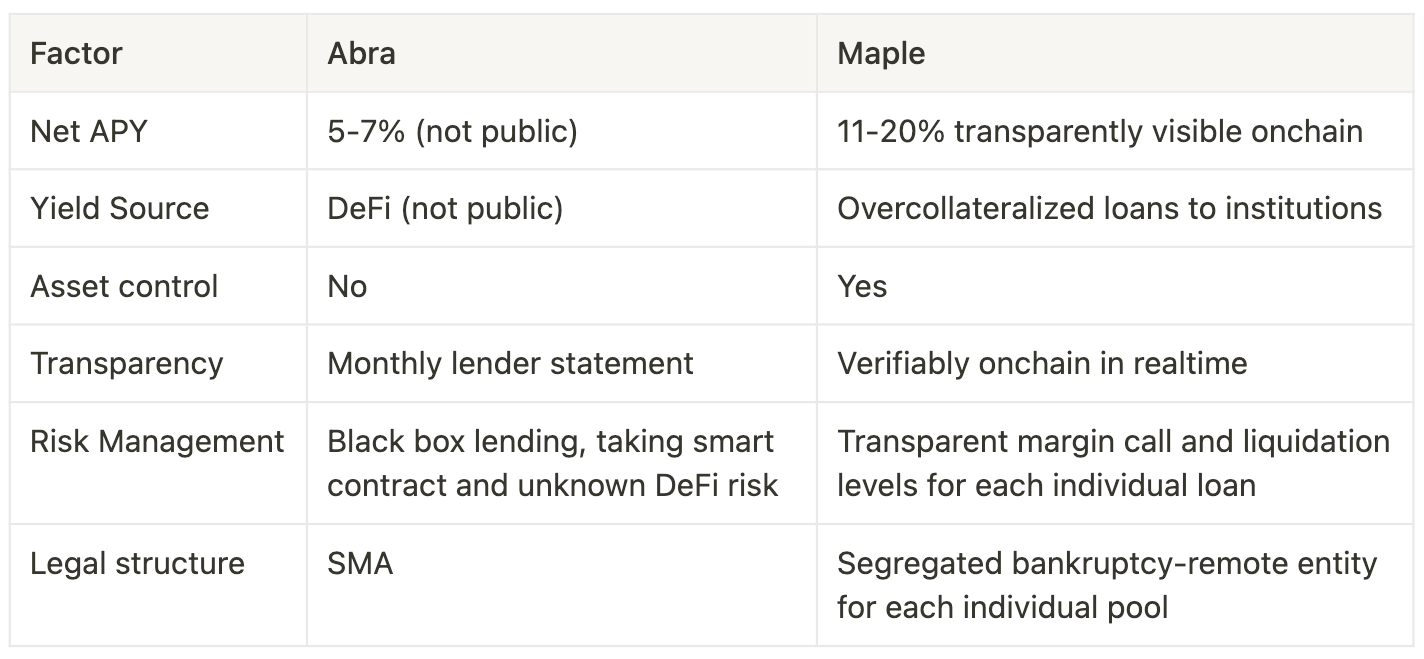
Task: Select the Verifiably onchain in realtime cell
Action: [1115, 363]
